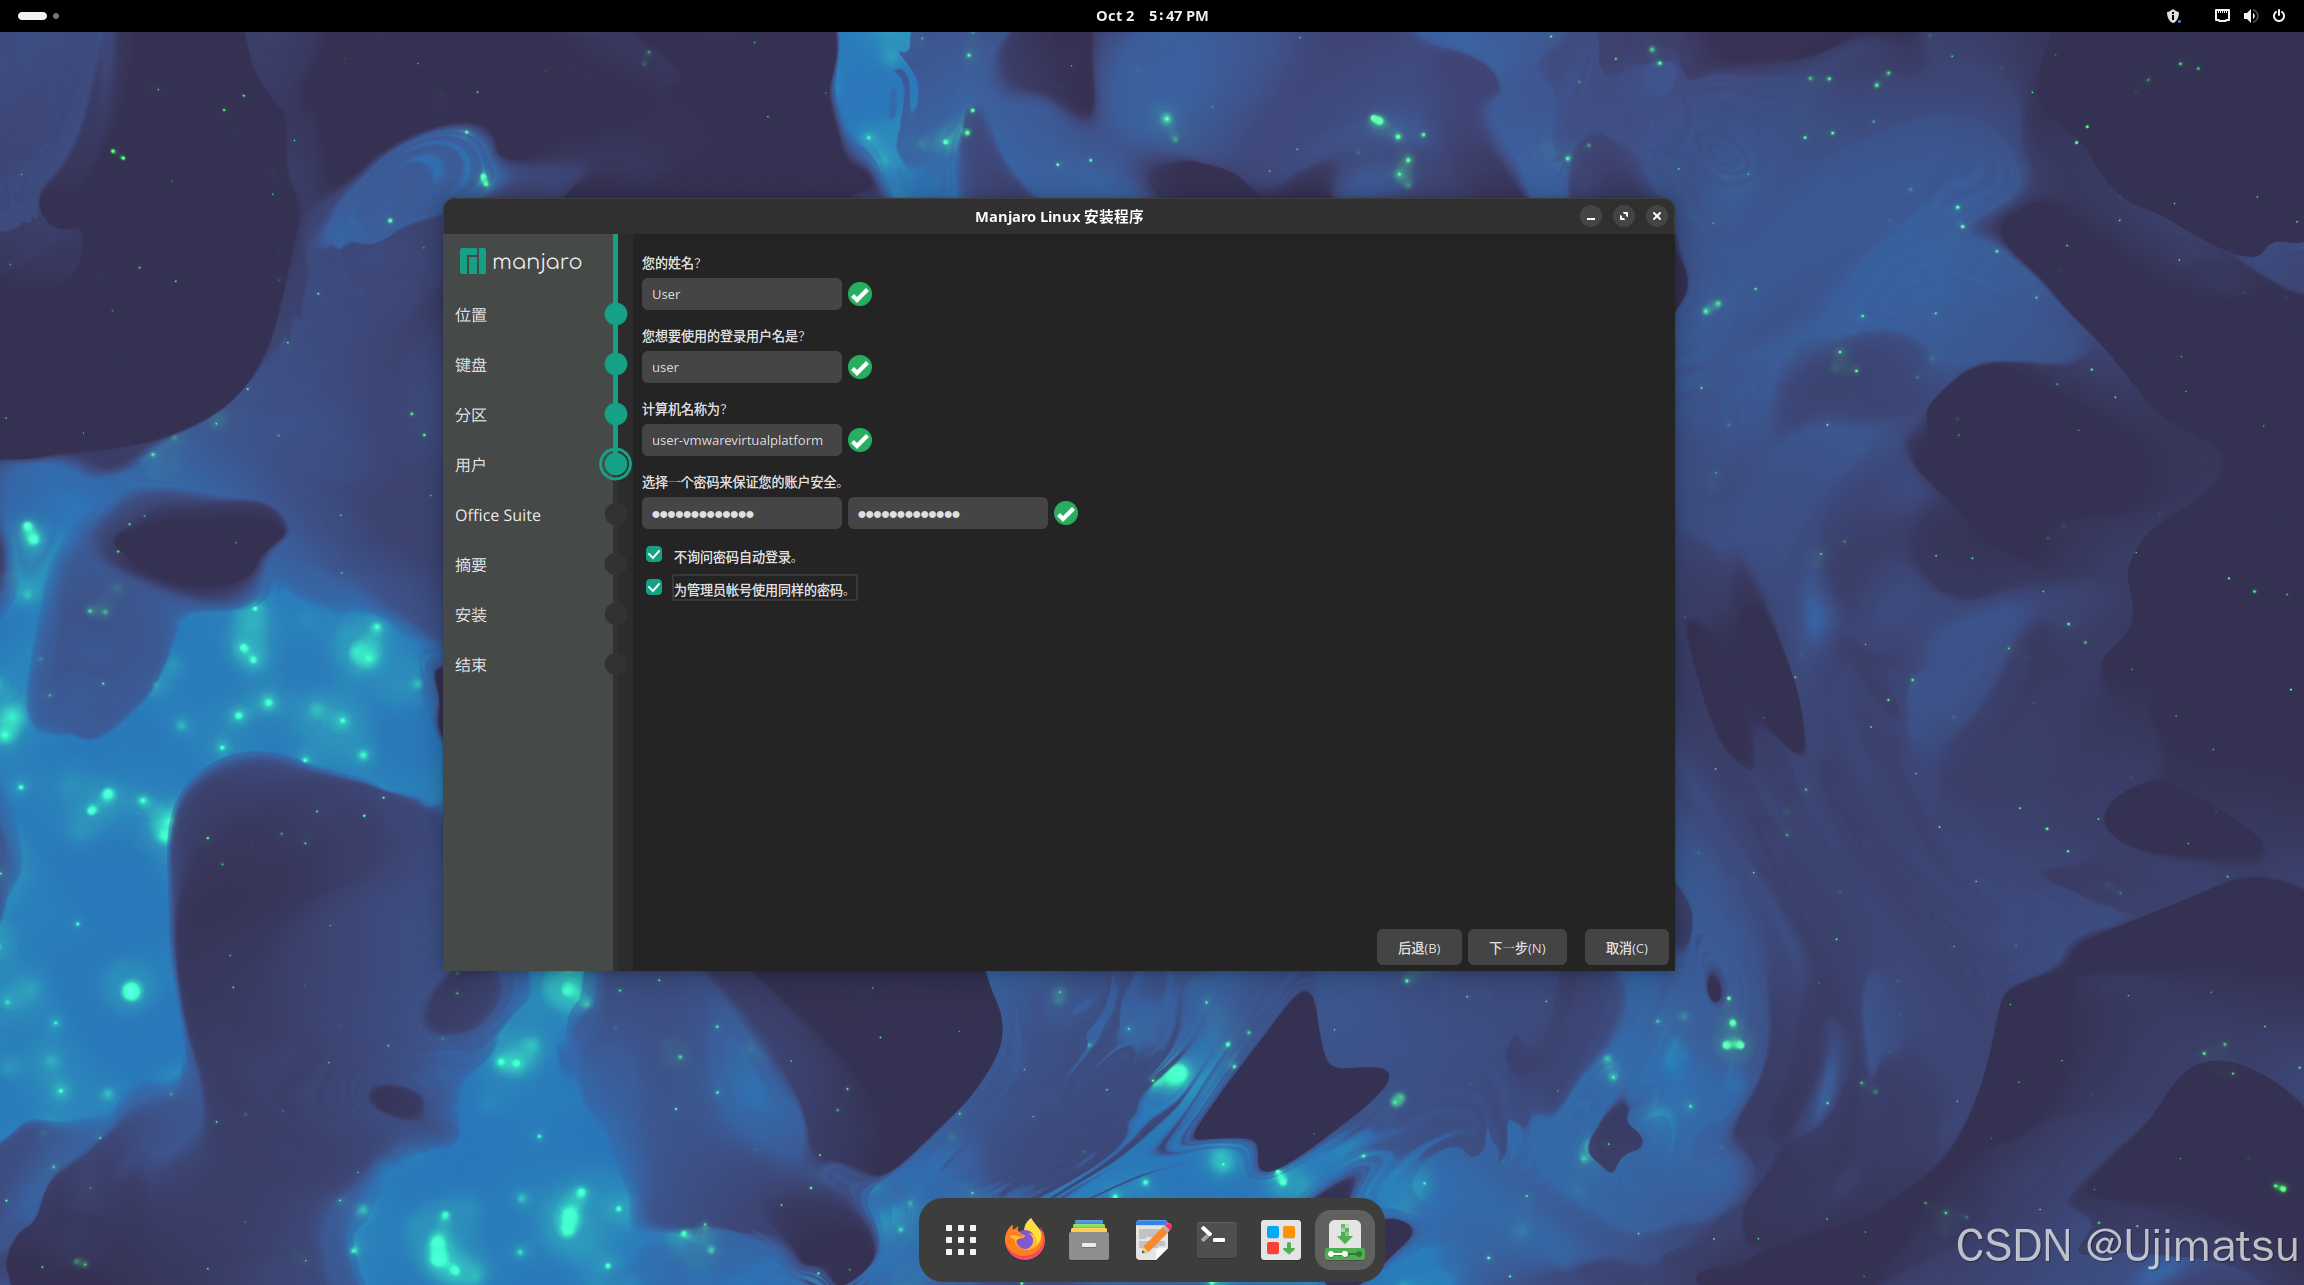This screenshot has height=1285, width=2304.
Task: Open the date and time menu in the top bar
Action: [1151, 16]
